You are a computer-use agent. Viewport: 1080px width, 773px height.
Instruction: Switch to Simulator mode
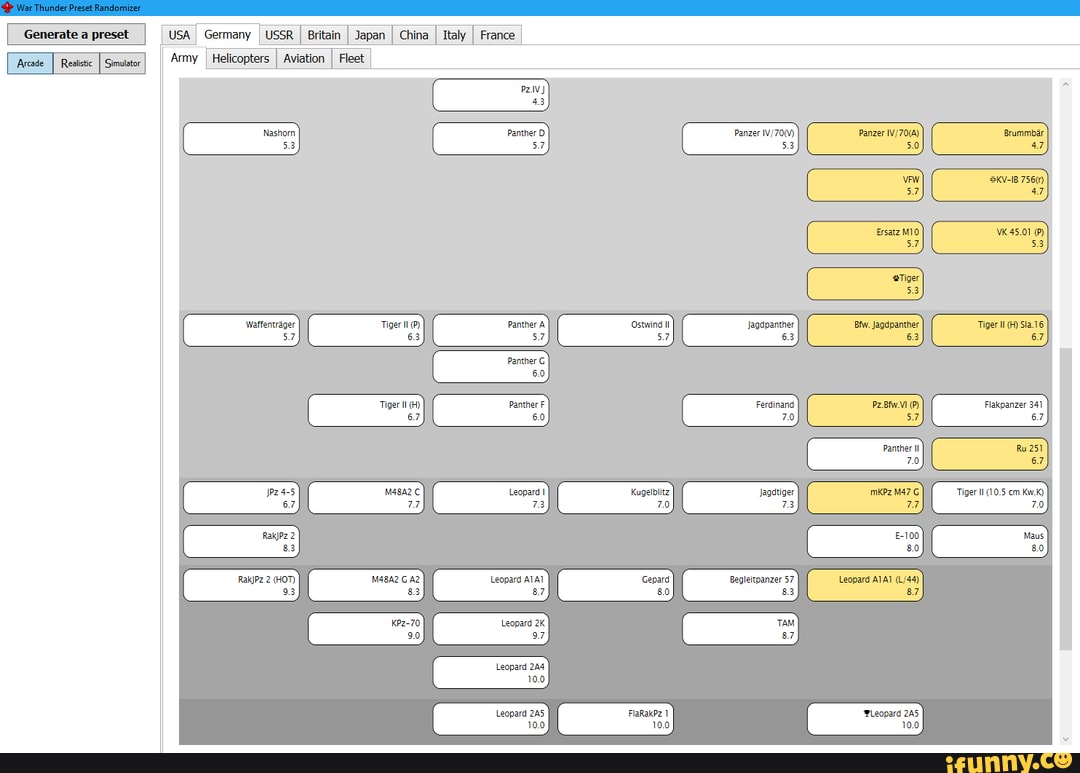point(122,63)
